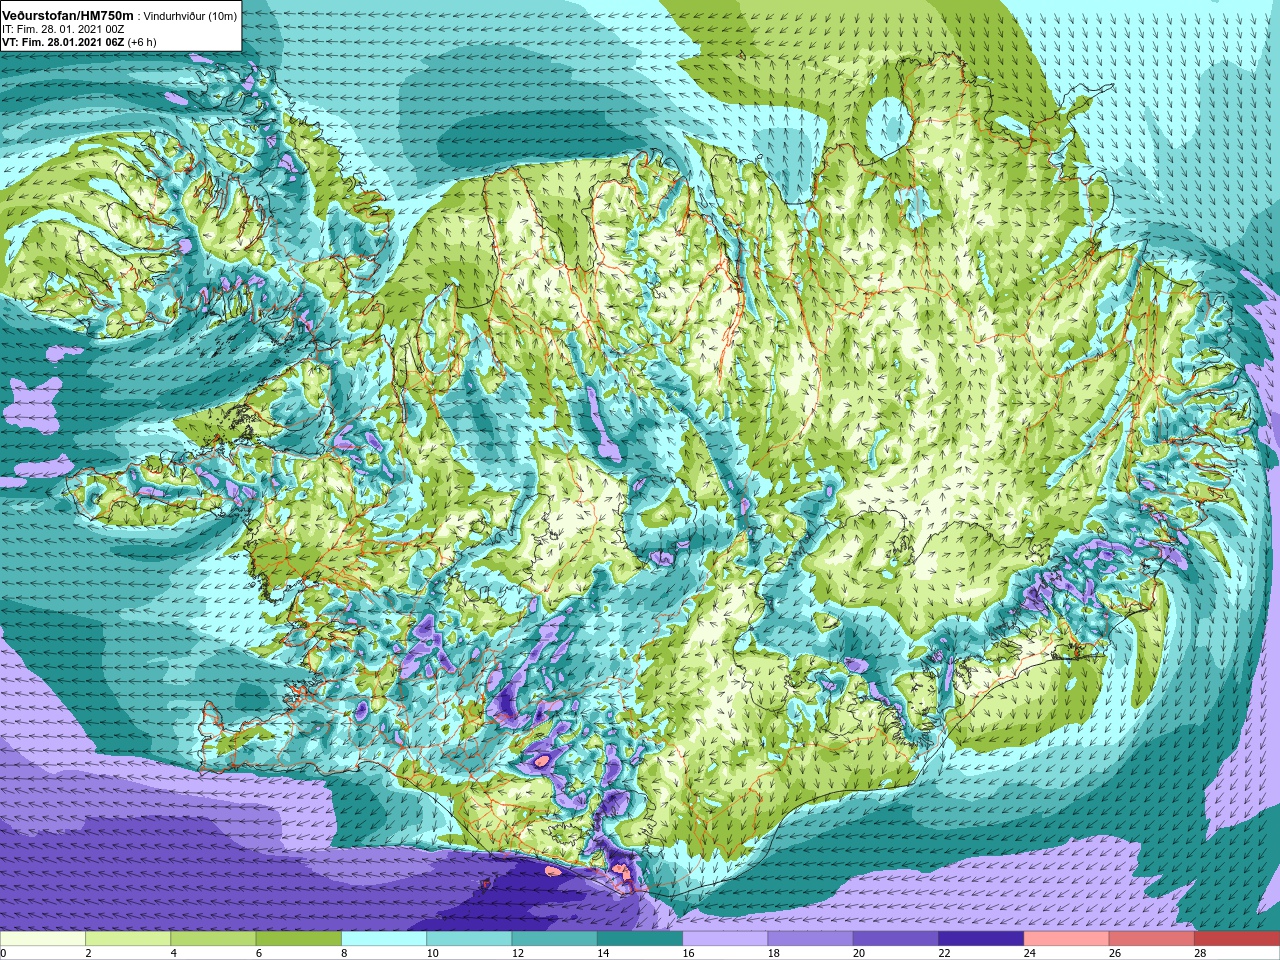Screen dimensions: 1280x960
Task: Click the legend value label '2'
Action: 88,953
